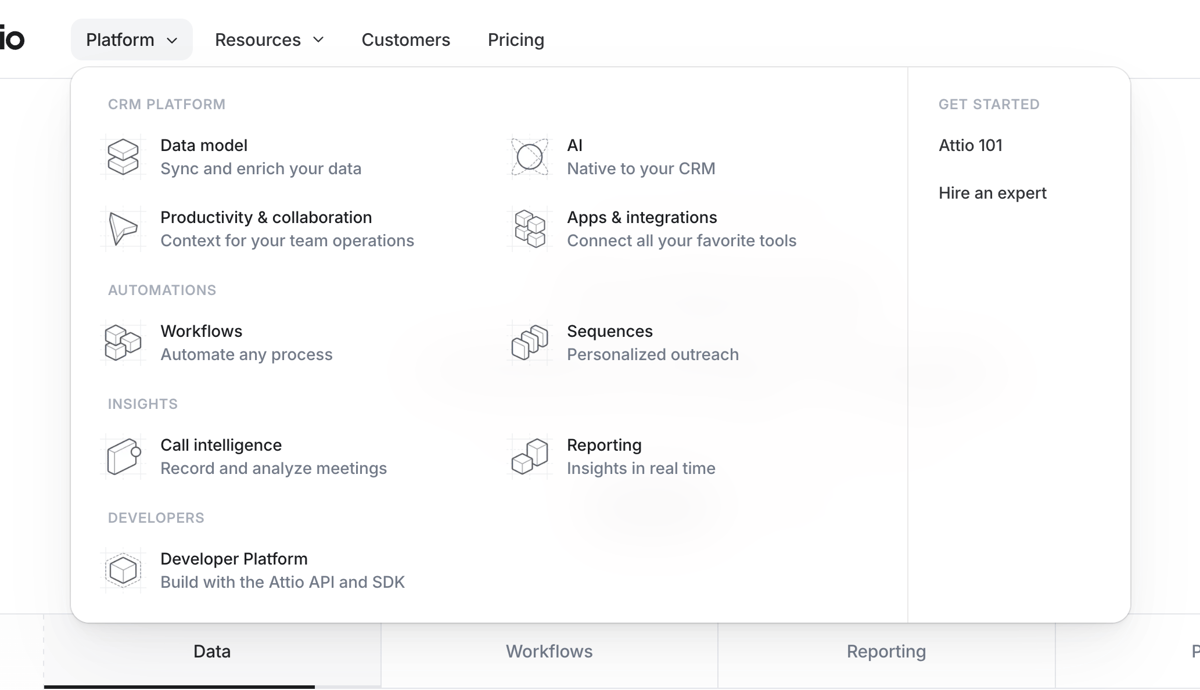Expand the Platform menu chevron

(170, 40)
